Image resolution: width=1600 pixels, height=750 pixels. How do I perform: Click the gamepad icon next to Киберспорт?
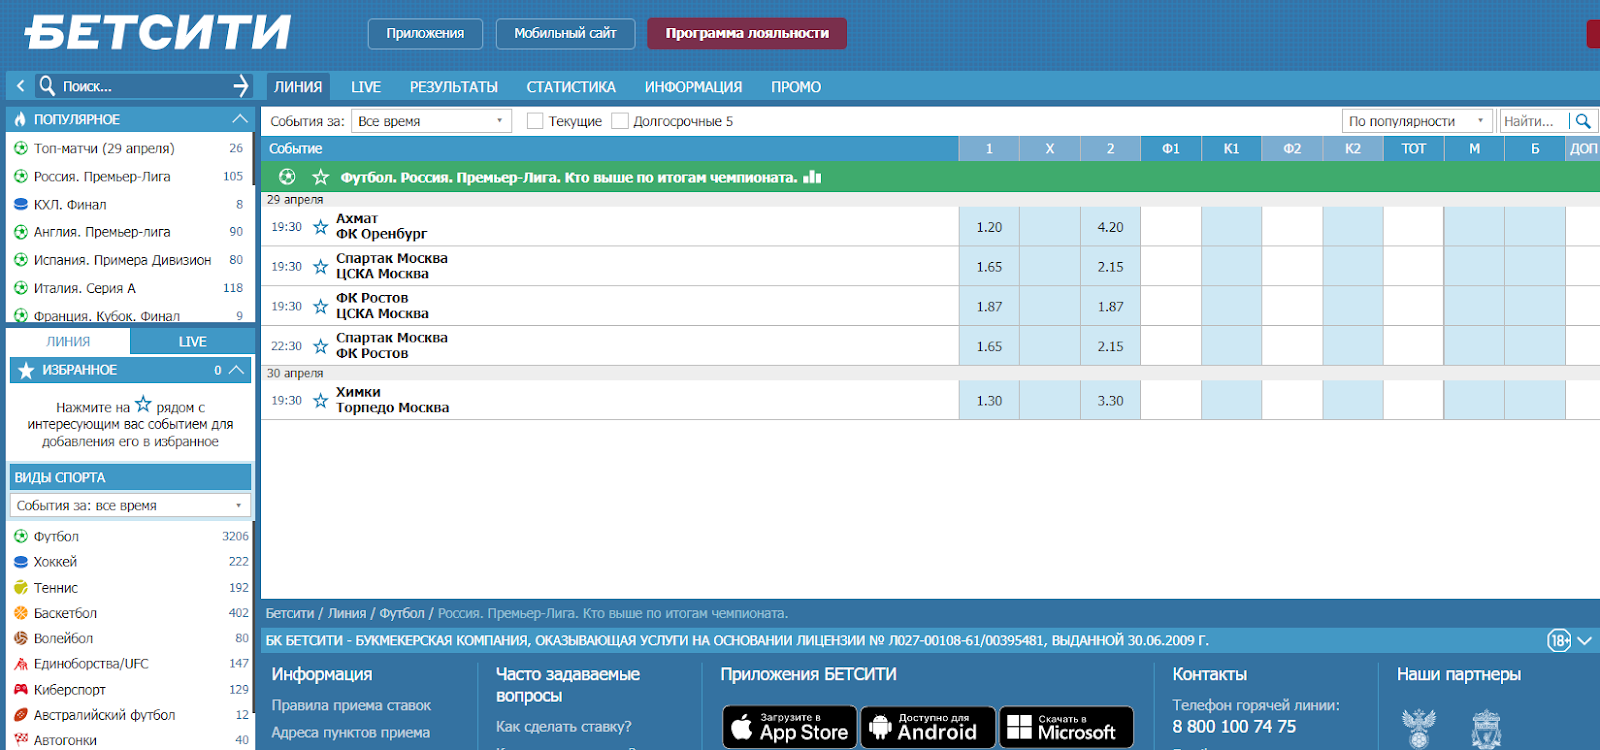pyautogui.click(x=21, y=689)
